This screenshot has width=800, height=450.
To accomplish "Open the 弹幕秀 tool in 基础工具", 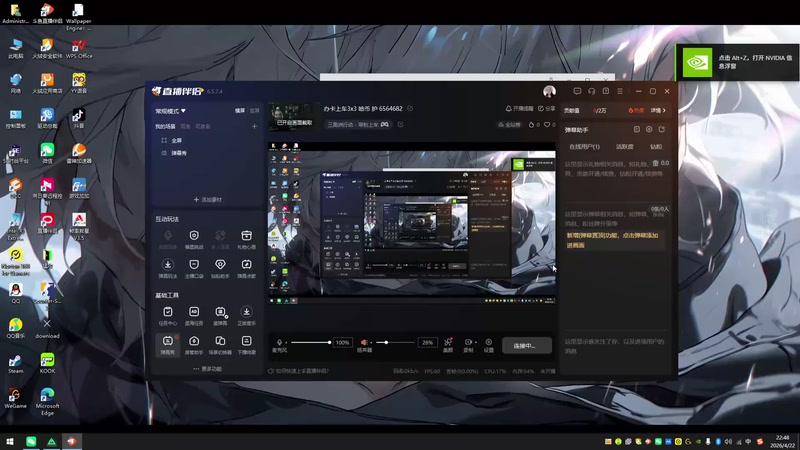I will click(167, 344).
